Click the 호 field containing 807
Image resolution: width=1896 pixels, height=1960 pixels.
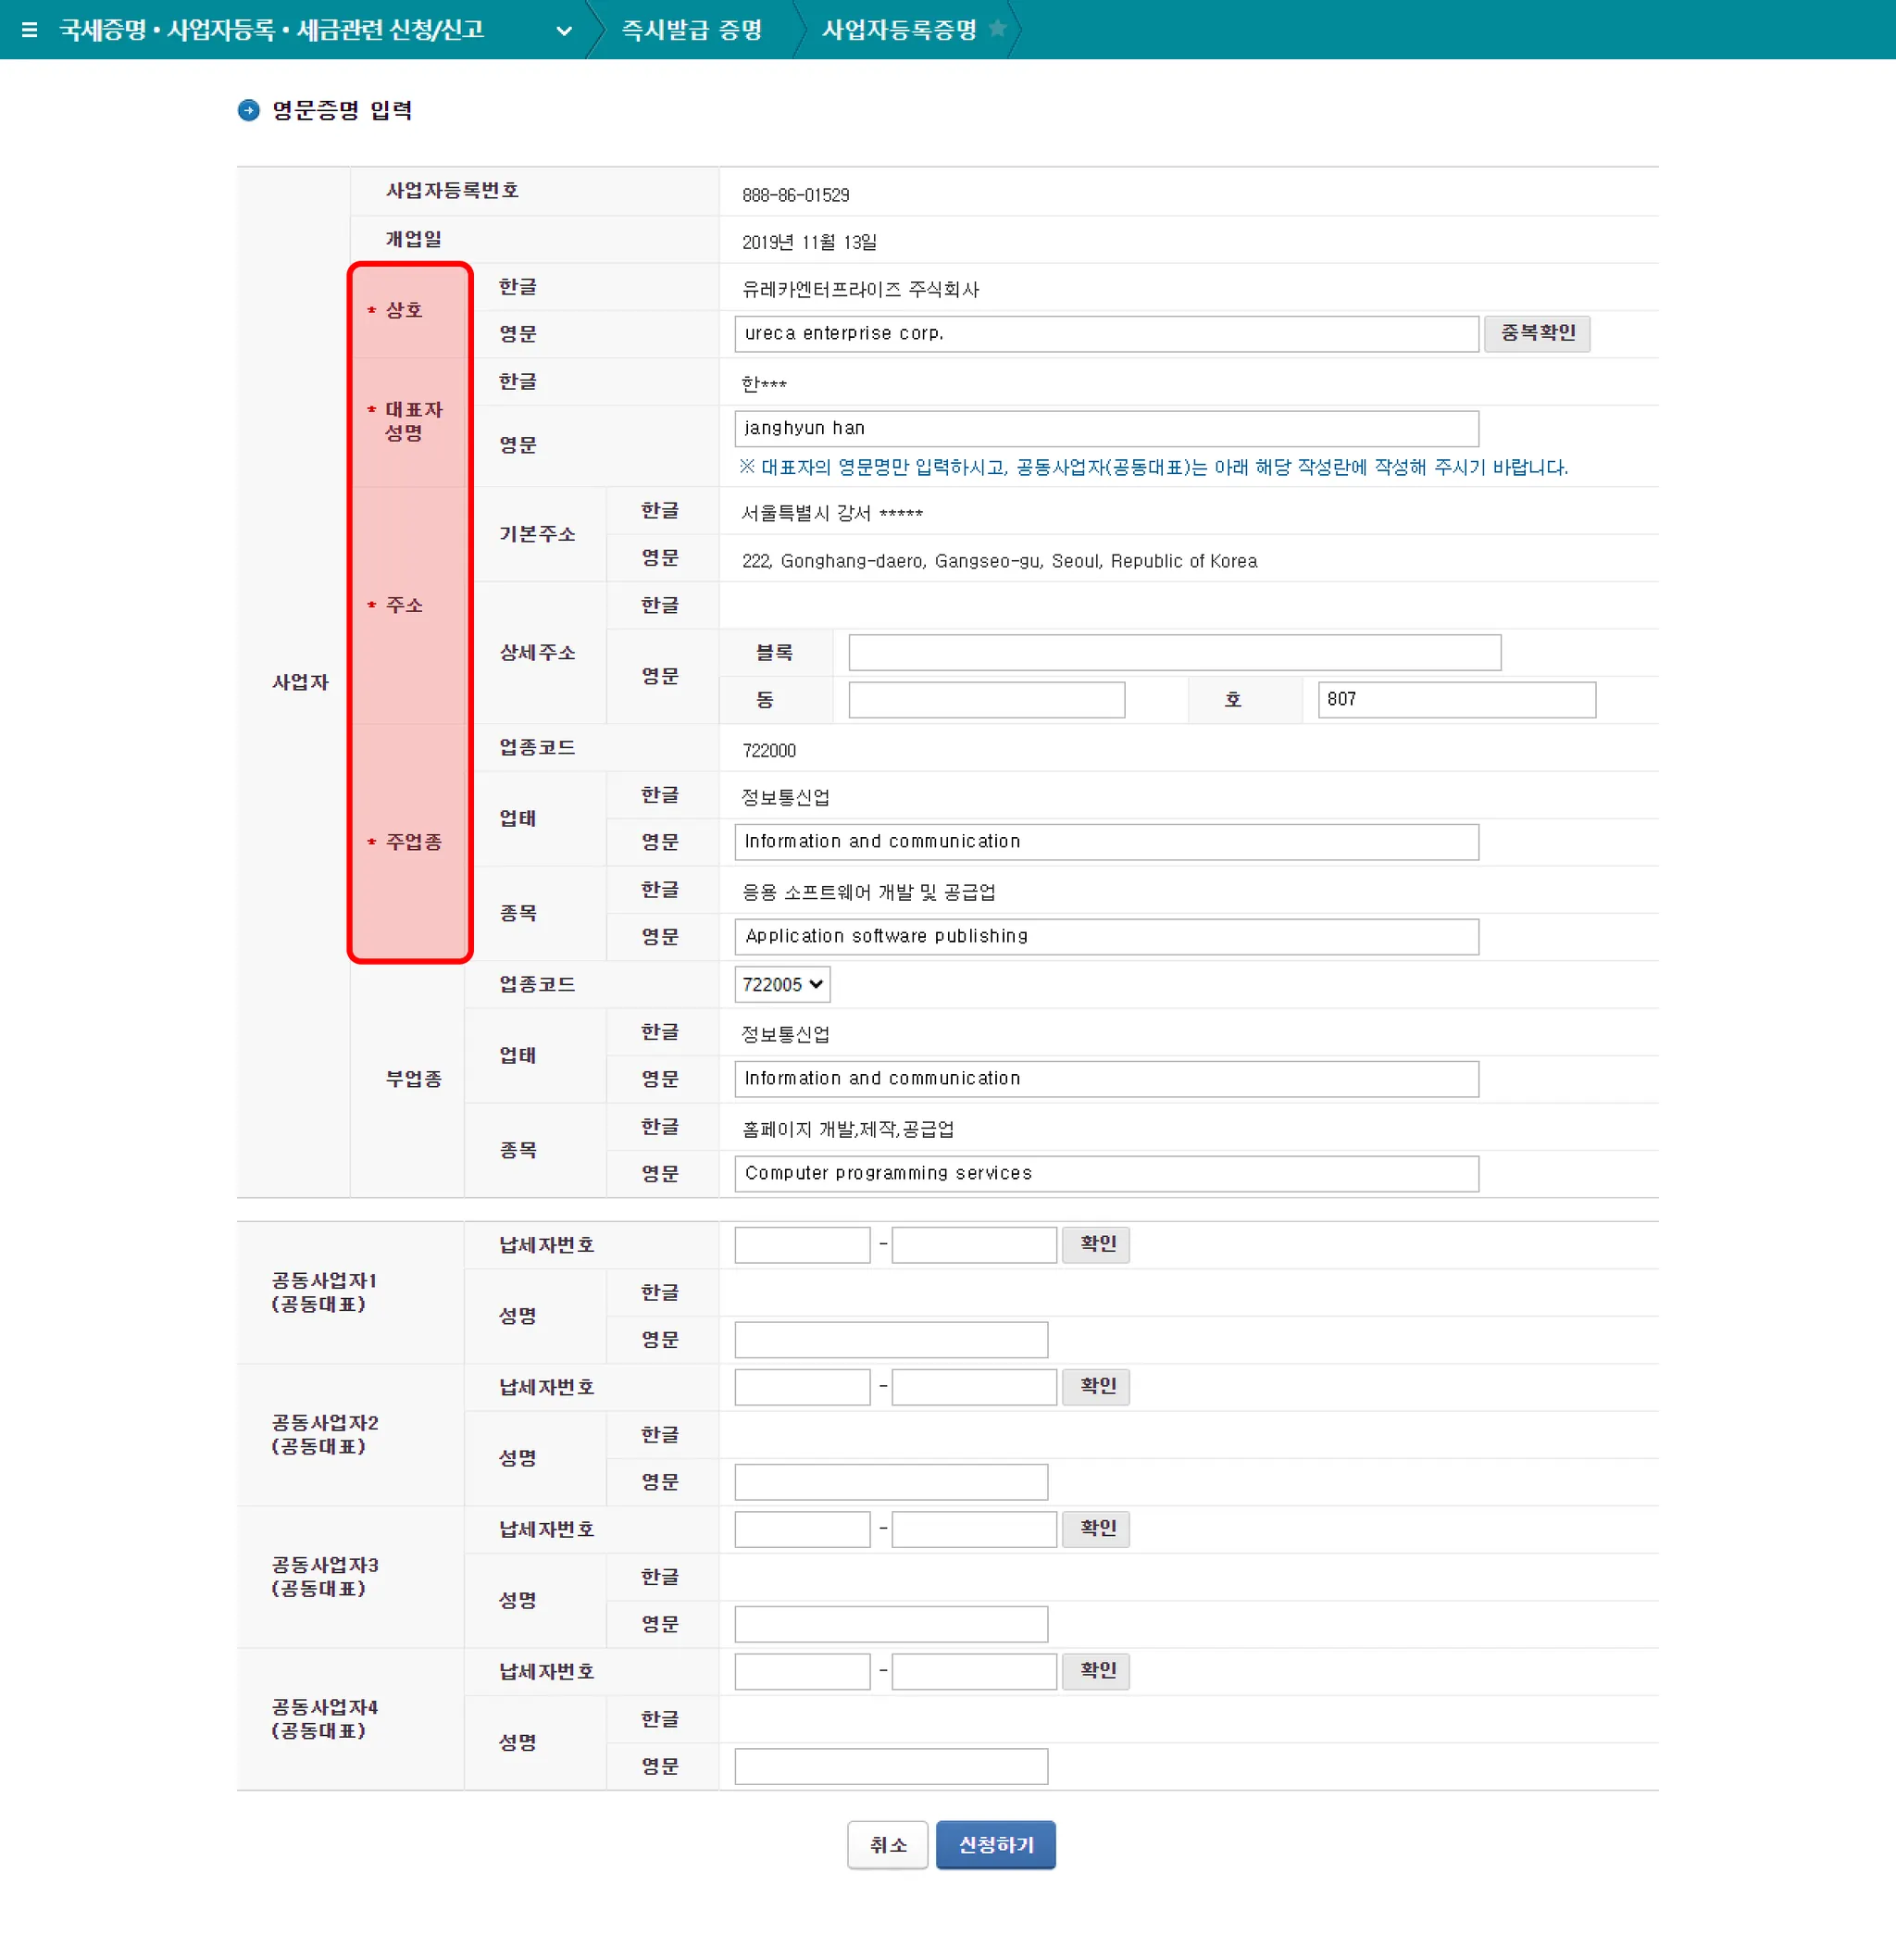[1455, 700]
